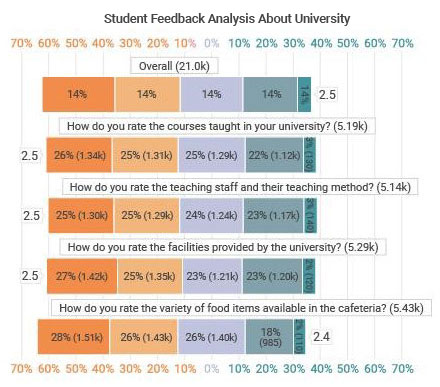This screenshot has width=440, height=387.
Task: Click the cafeteria food variety question label
Action: click(241, 308)
